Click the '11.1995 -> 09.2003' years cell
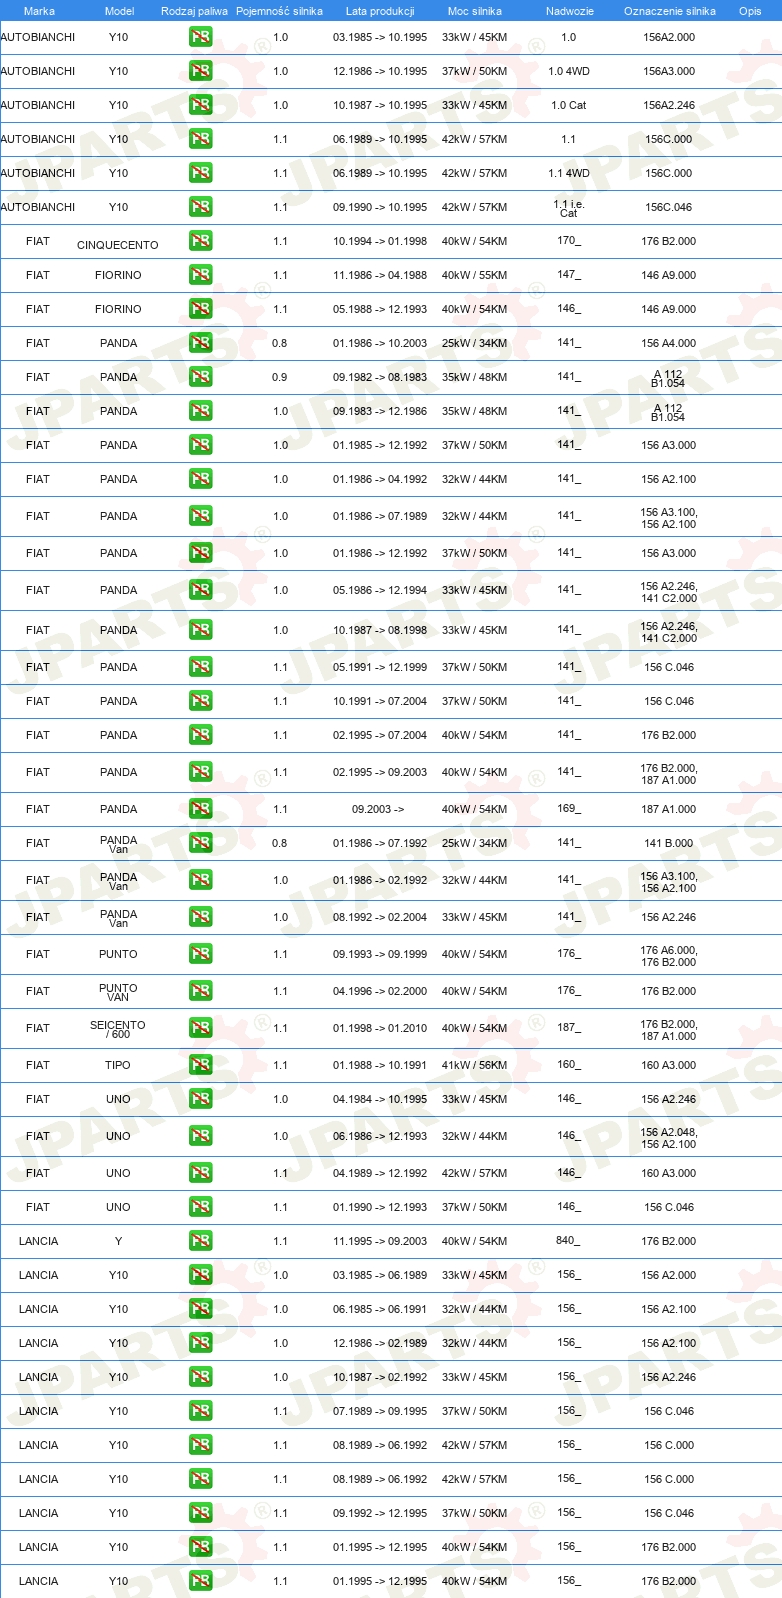The width and height of the screenshot is (782, 1598). 380,1241
